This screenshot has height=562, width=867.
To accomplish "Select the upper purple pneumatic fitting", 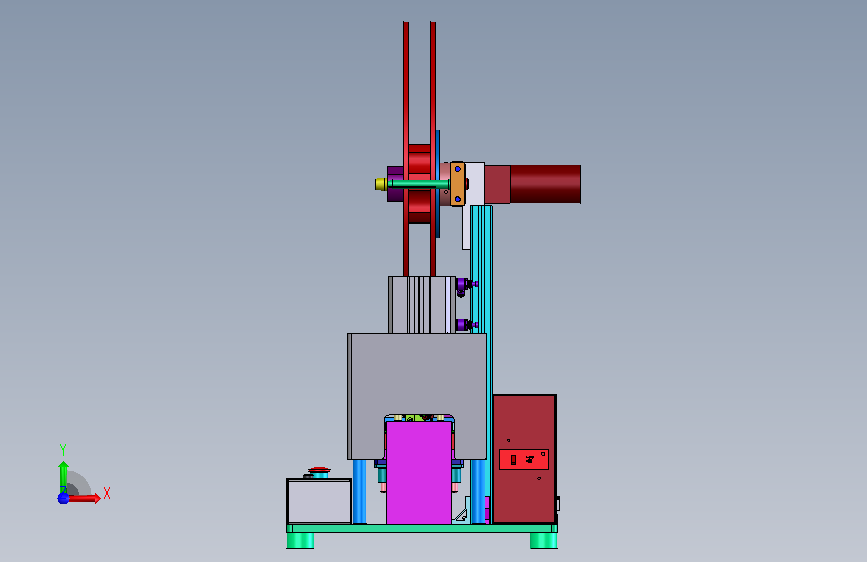I will (x=464, y=285).
